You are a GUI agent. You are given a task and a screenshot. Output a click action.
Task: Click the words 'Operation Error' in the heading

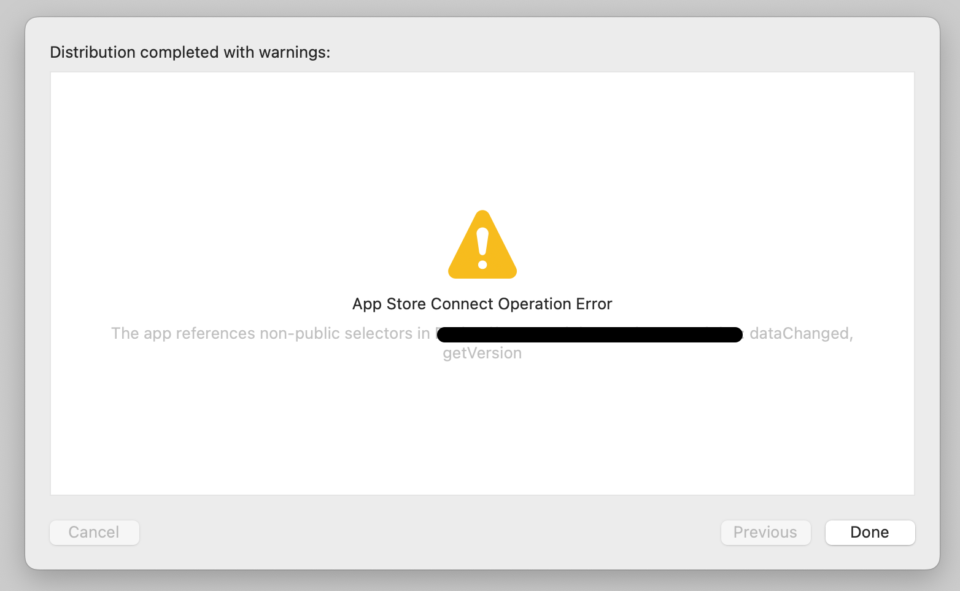[x=555, y=304]
